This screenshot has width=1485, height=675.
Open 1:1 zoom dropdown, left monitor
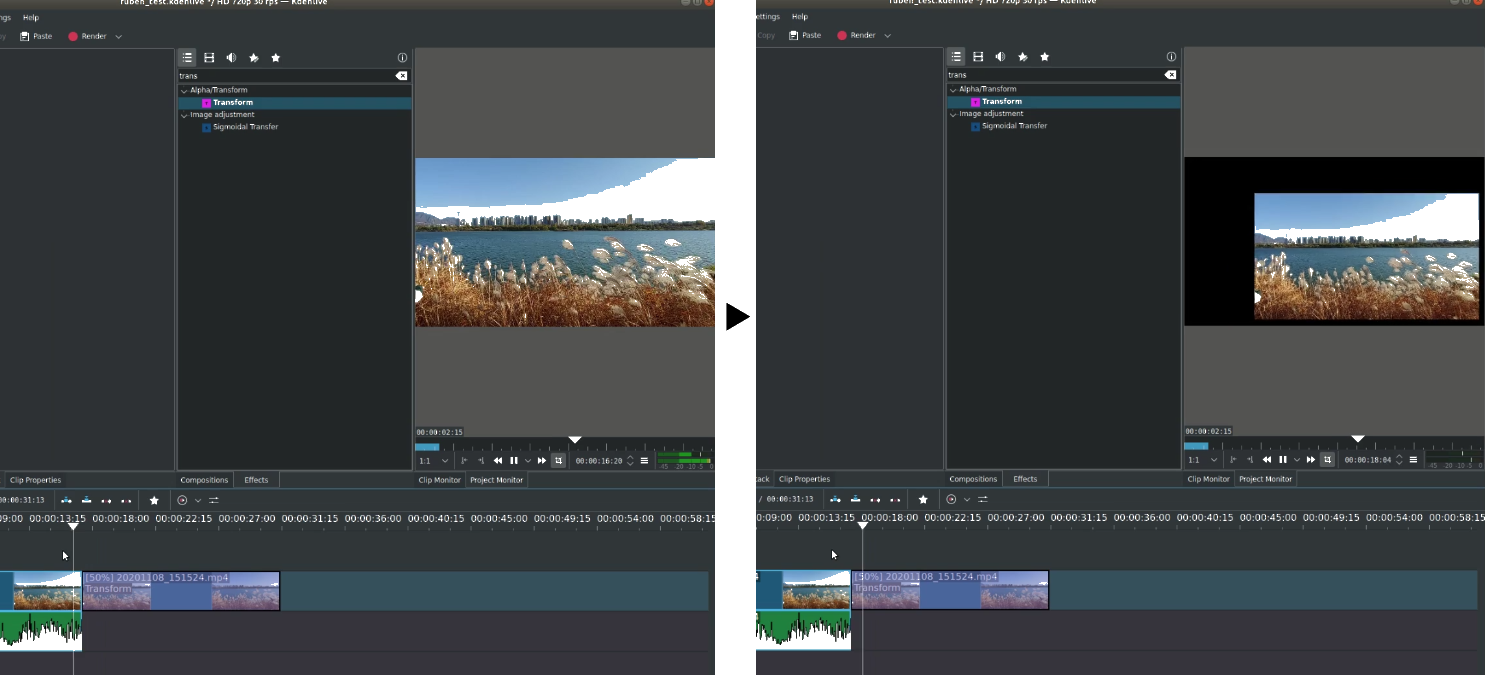tap(433, 461)
